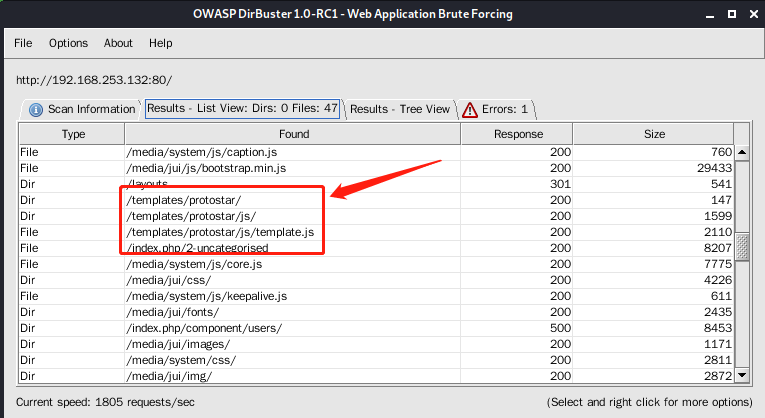Click the red warning icon on Errors tab
This screenshot has width=765, height=418.
click(x=470, y=110)
